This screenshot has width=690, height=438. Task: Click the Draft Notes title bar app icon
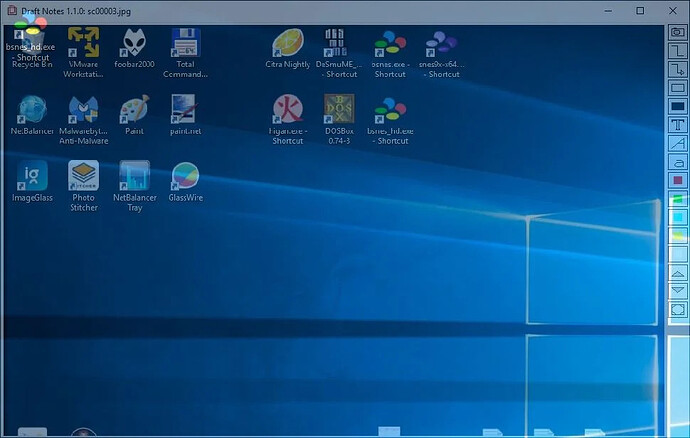pos(10,9)
